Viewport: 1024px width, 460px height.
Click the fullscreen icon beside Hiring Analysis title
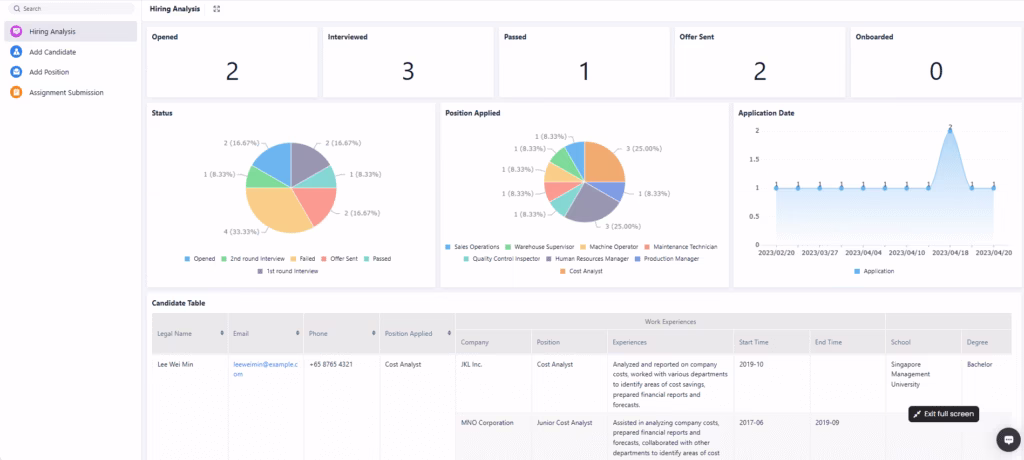pyautogui.click(x=217, y=9)
